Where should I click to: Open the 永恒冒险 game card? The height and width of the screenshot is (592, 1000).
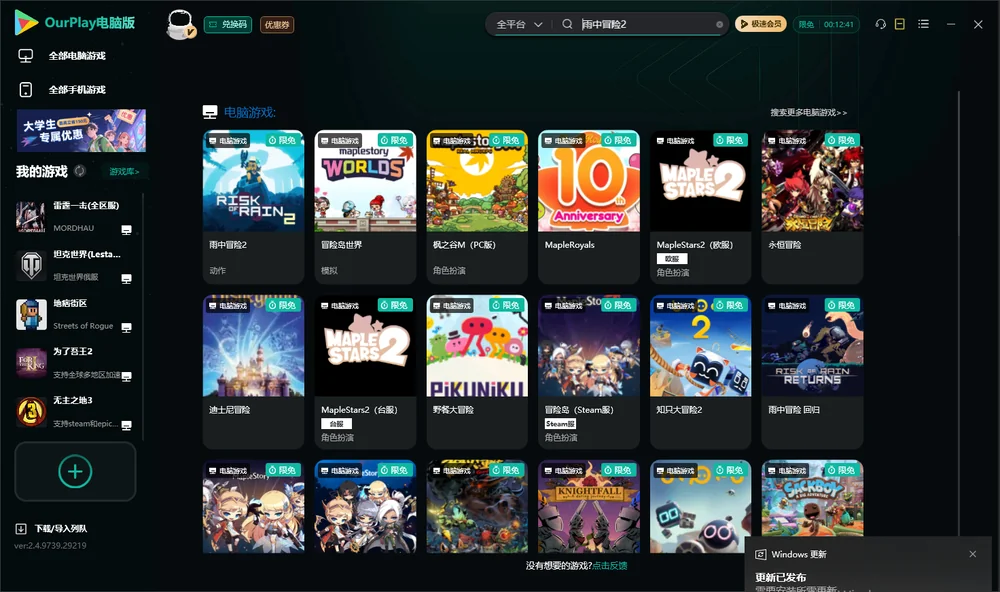click(x=812, y=207)
